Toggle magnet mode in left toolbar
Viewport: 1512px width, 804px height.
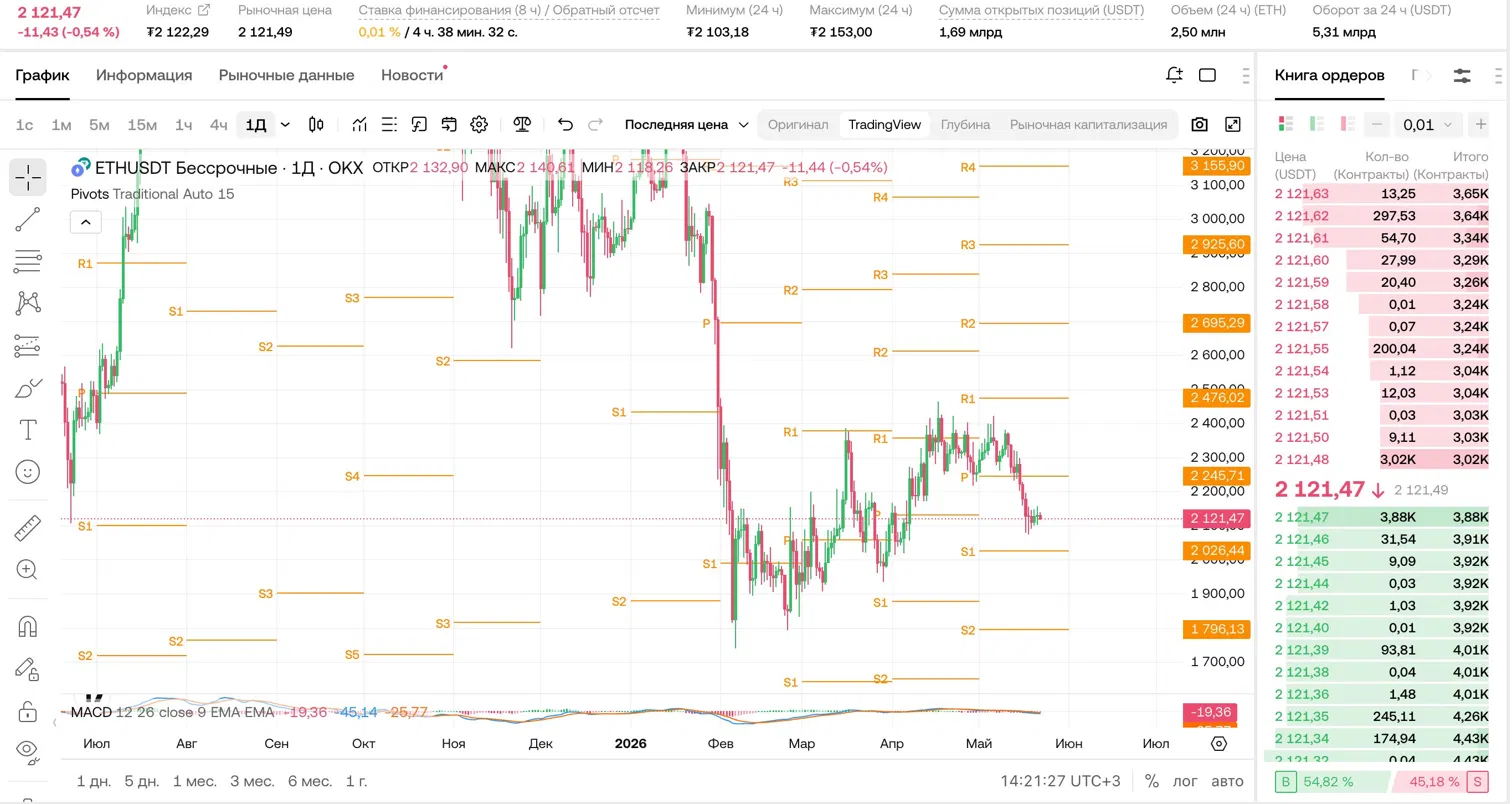(x=28, y=626)
